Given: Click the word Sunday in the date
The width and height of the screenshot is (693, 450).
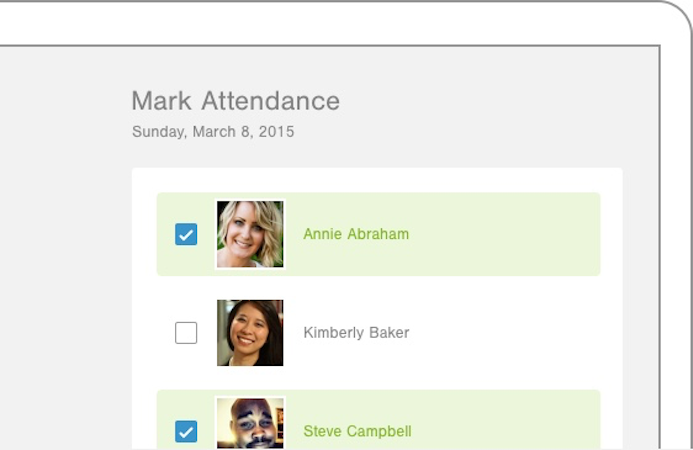Looking at the screenshot, I should click(157, 131).
